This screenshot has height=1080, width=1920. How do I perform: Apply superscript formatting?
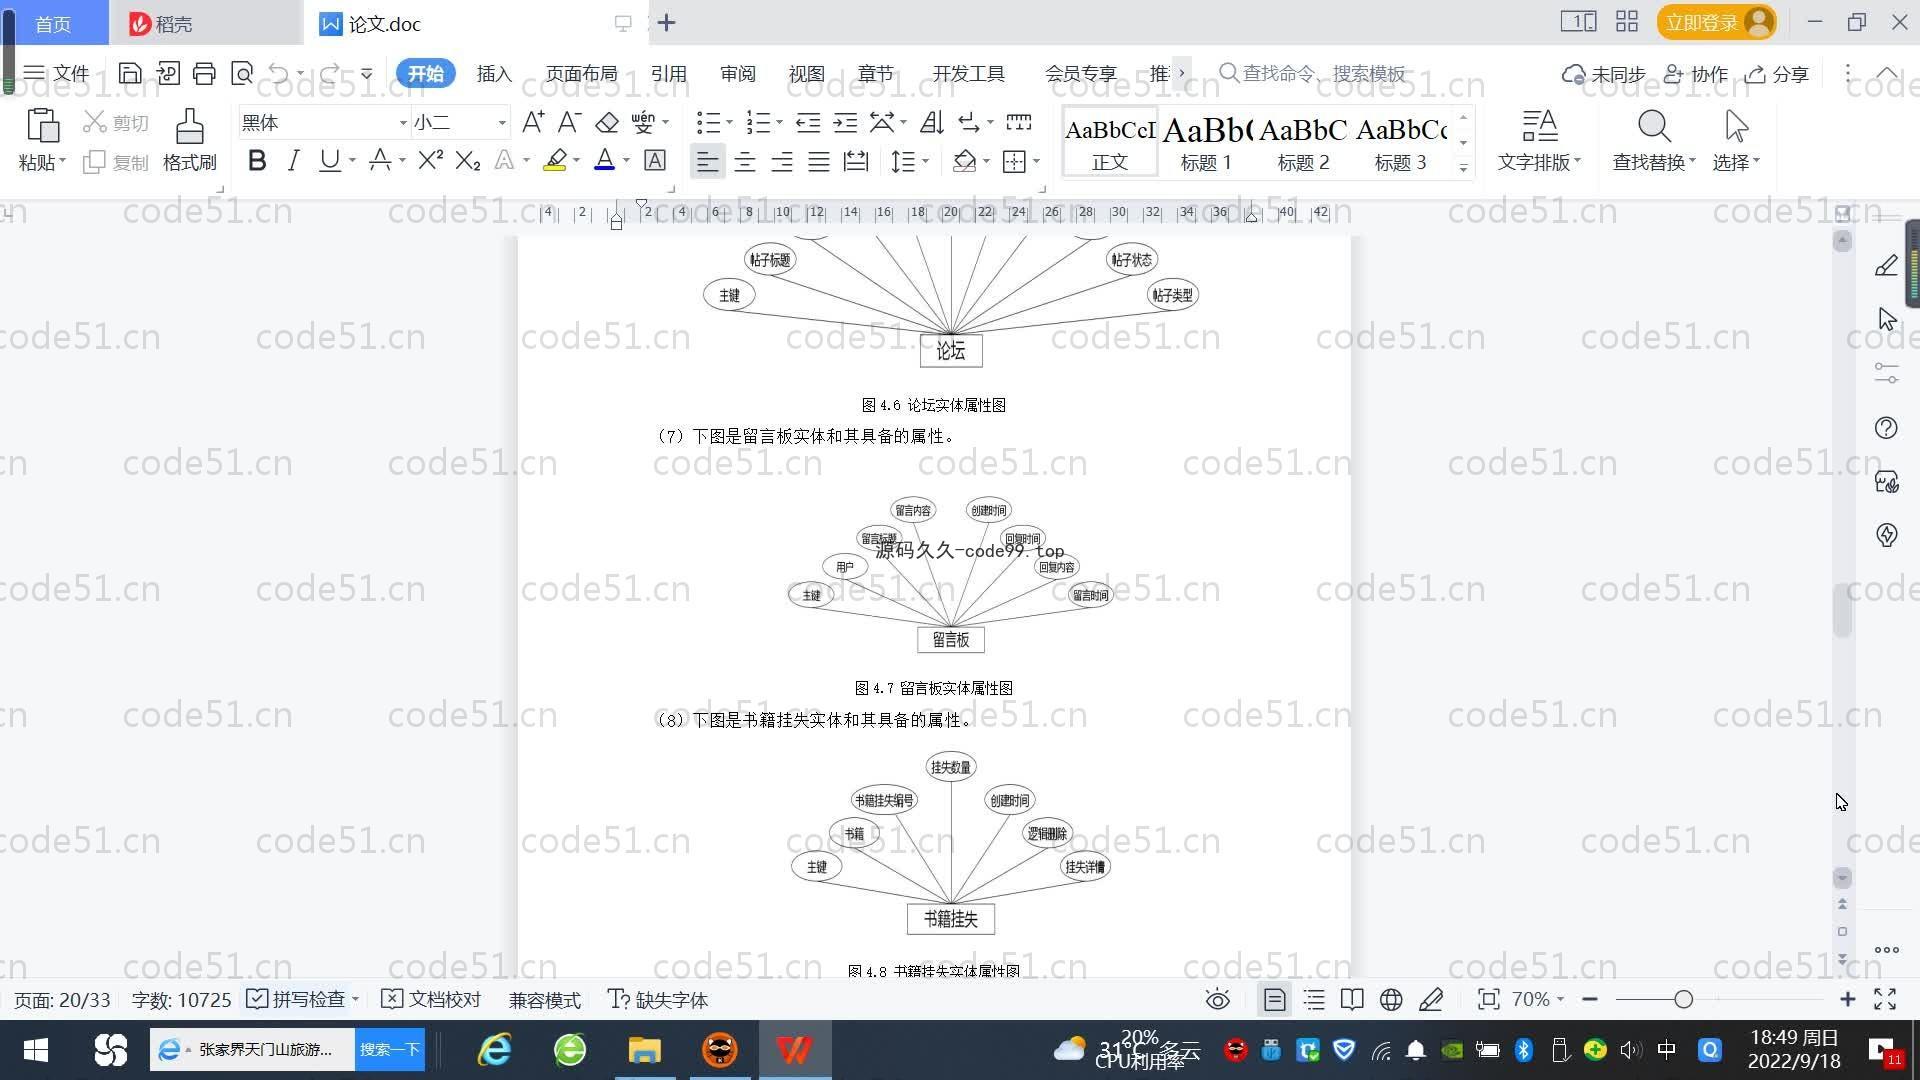pyautogui.click(x=430, y=160)
